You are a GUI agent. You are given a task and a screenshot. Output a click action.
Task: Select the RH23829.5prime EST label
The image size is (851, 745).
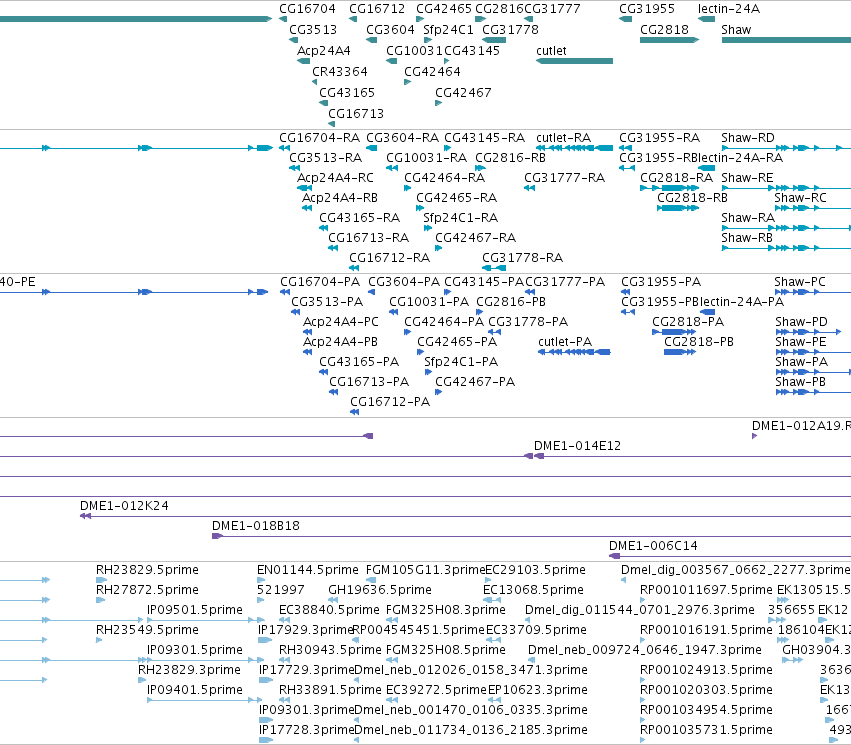pyautogui.click(x=148, y=570)
